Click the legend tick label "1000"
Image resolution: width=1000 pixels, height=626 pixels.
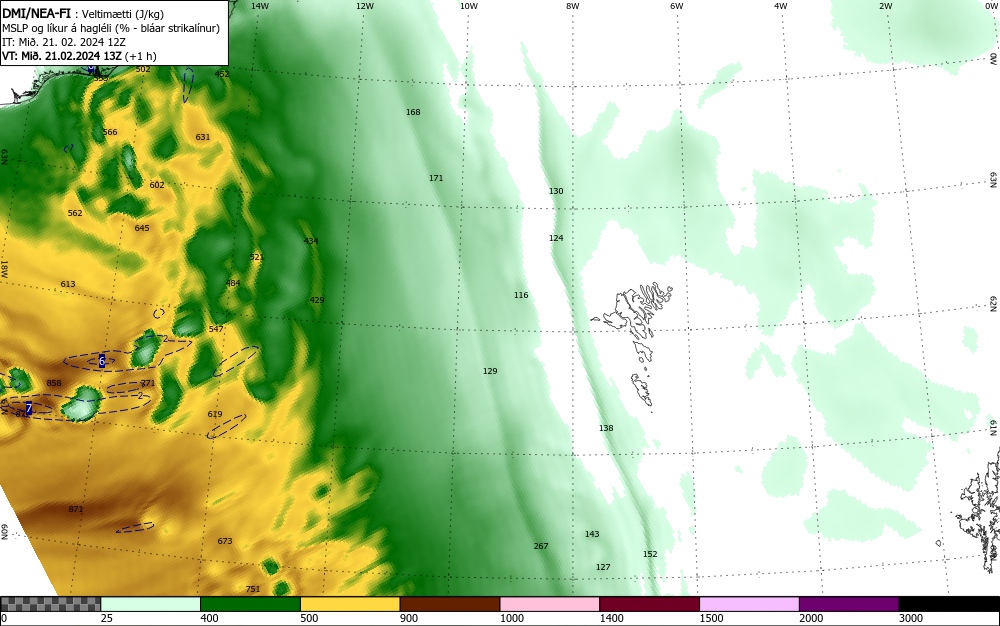(511, 618)
